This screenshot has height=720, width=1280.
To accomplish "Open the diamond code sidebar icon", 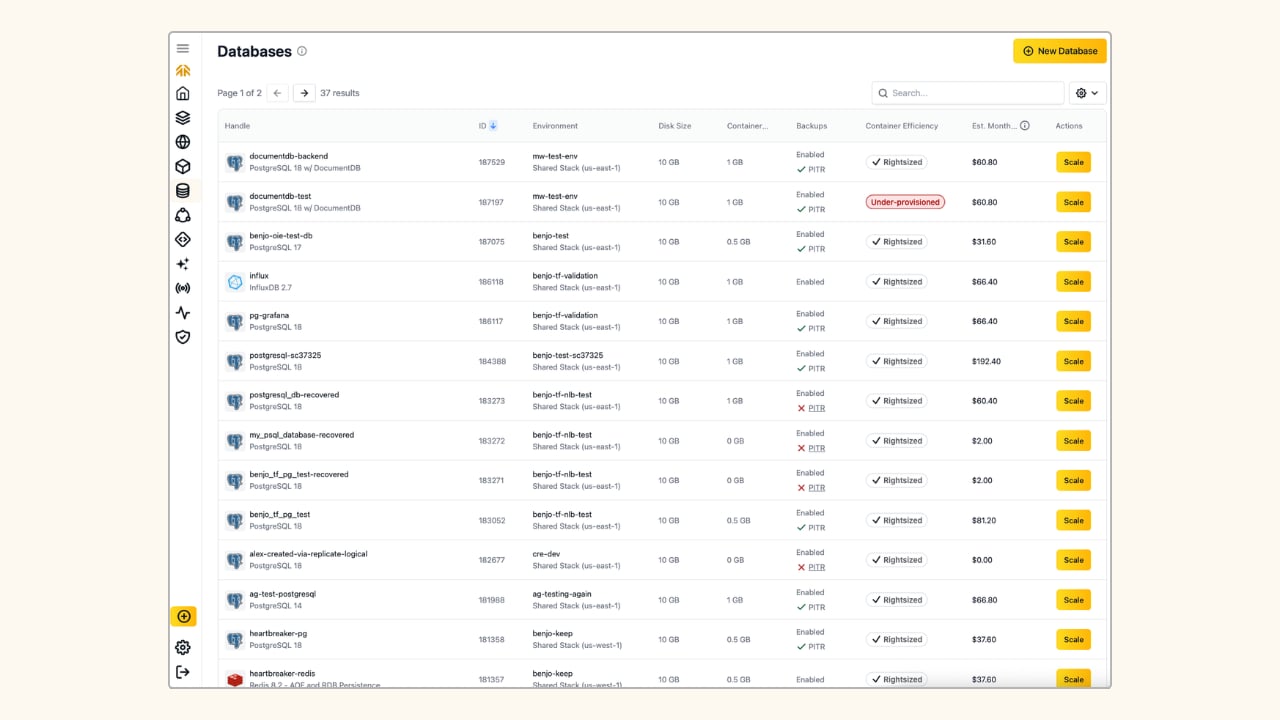I will click(x=183, y=239).
